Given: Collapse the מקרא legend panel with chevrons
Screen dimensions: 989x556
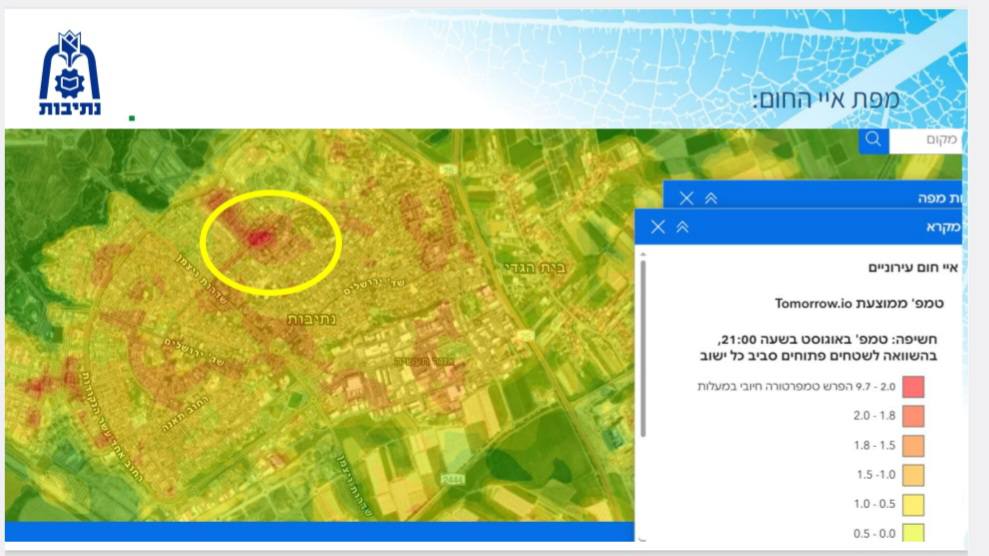Looking at the screenshot, I should 682,227.
